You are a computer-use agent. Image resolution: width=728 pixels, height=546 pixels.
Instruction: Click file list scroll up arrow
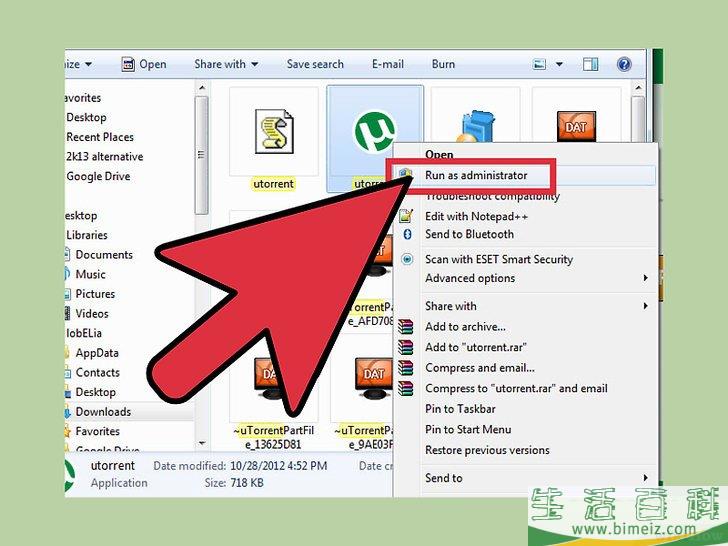point(638,87)
